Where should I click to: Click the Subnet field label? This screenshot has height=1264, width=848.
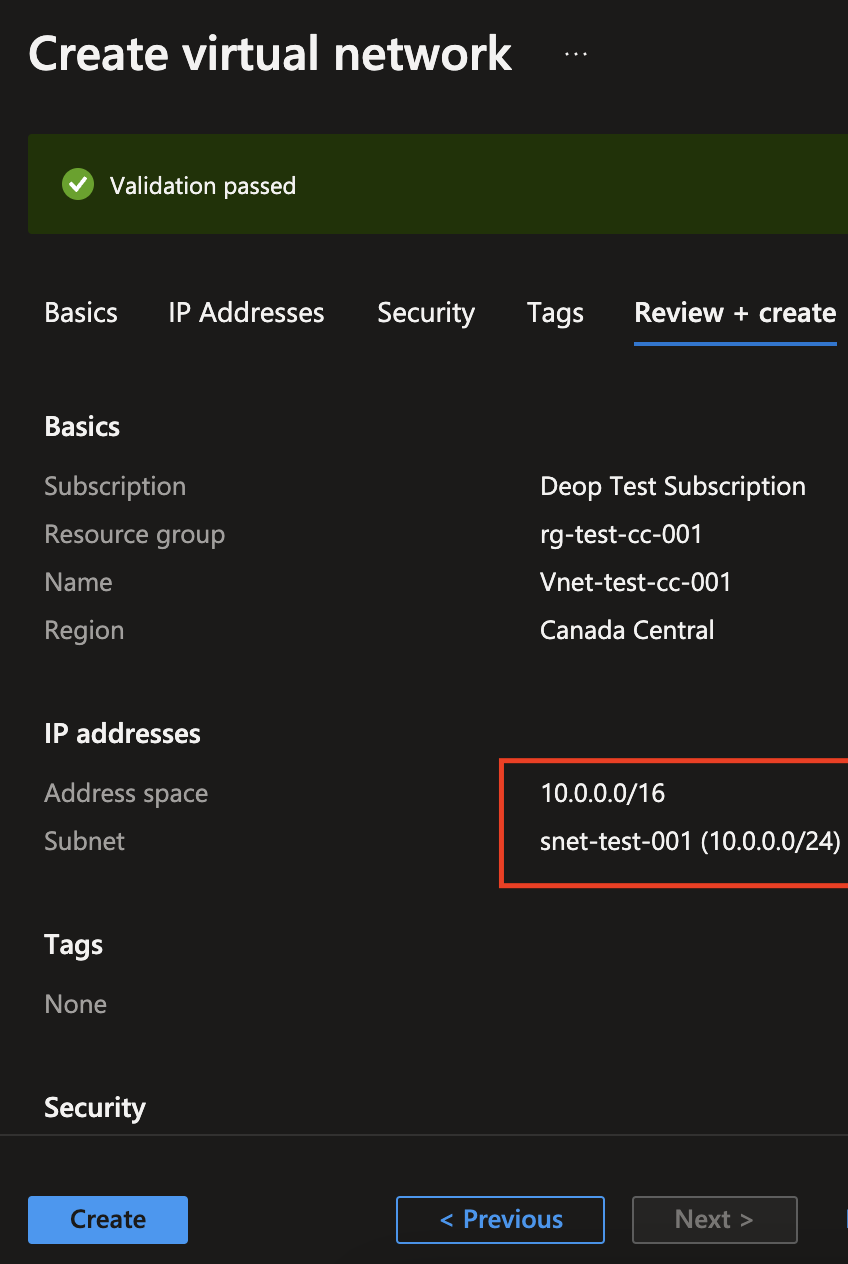tap(85, 842)
